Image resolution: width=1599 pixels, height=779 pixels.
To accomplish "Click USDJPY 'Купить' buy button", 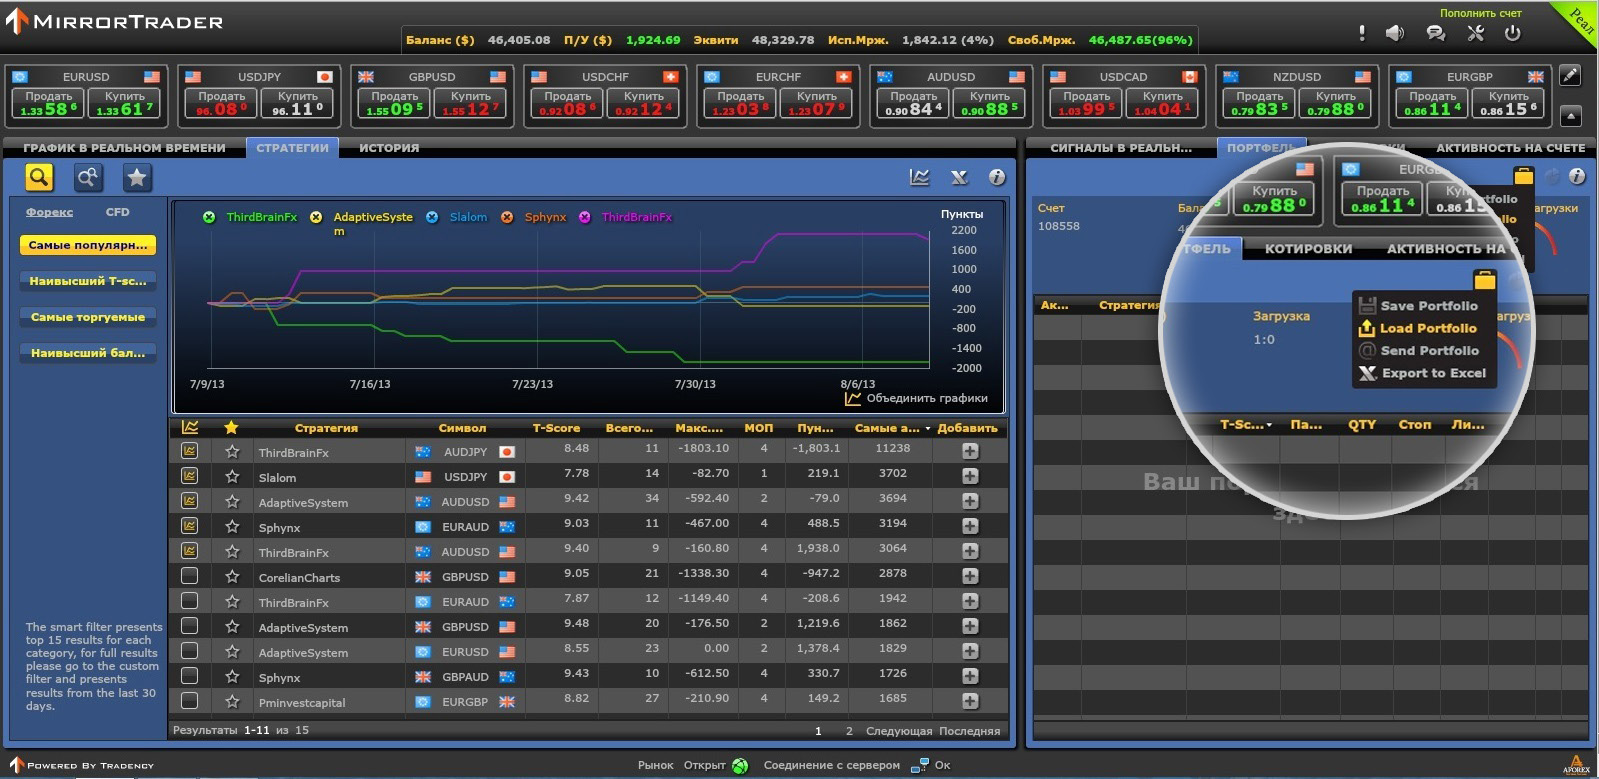I will [x=297, y=103].
